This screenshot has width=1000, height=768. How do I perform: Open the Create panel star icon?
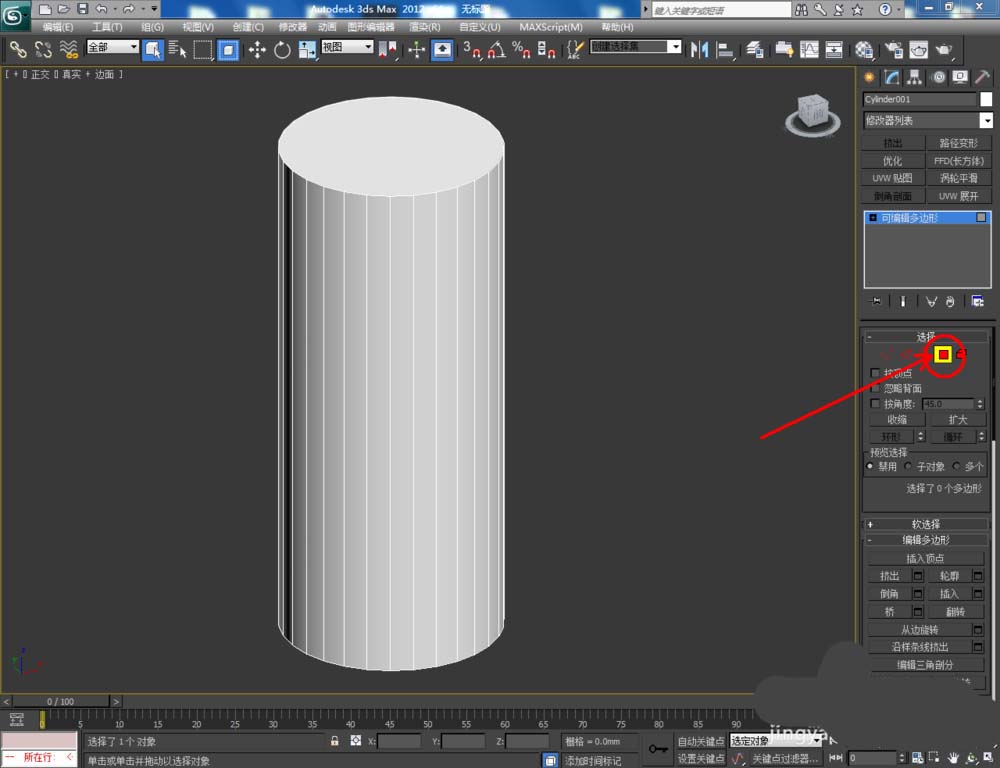coord(868,78)
